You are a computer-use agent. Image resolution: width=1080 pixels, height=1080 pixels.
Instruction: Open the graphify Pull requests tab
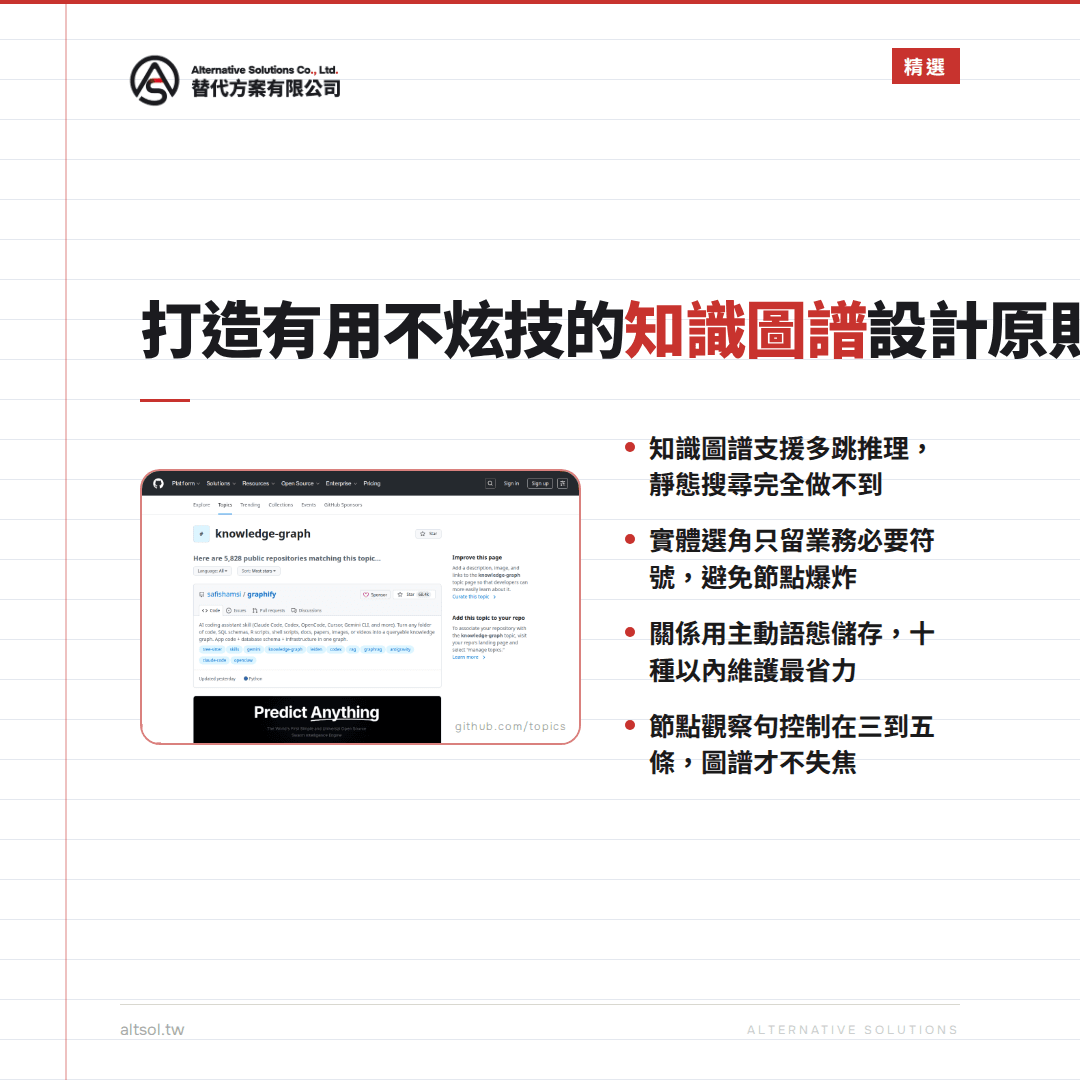point(269,610)
